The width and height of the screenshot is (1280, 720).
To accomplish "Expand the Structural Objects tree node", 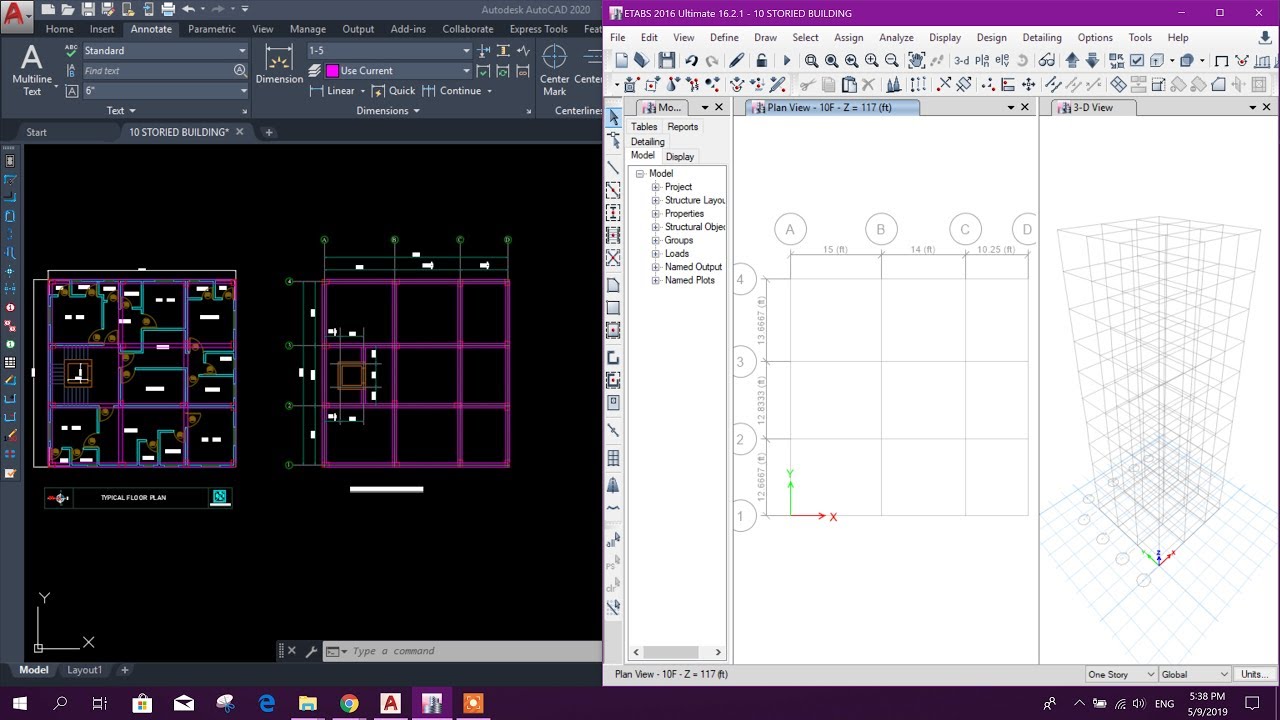I will pyautogui.click(x=655, y=227).
